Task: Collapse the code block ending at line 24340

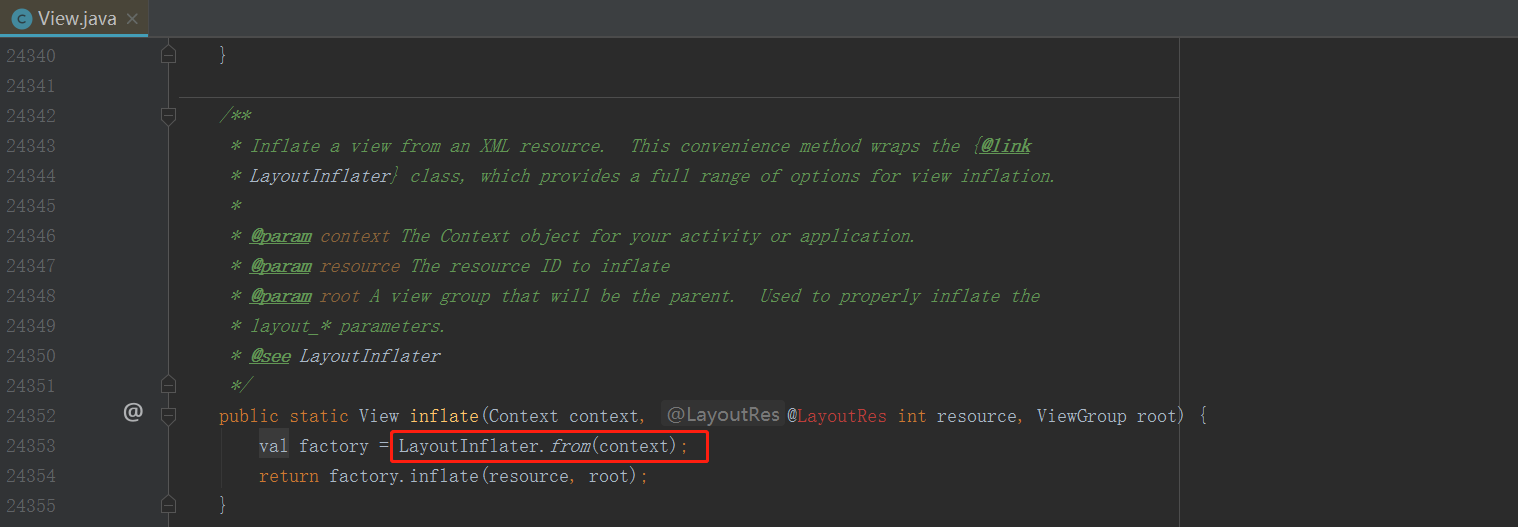Action: click(168, 54)
